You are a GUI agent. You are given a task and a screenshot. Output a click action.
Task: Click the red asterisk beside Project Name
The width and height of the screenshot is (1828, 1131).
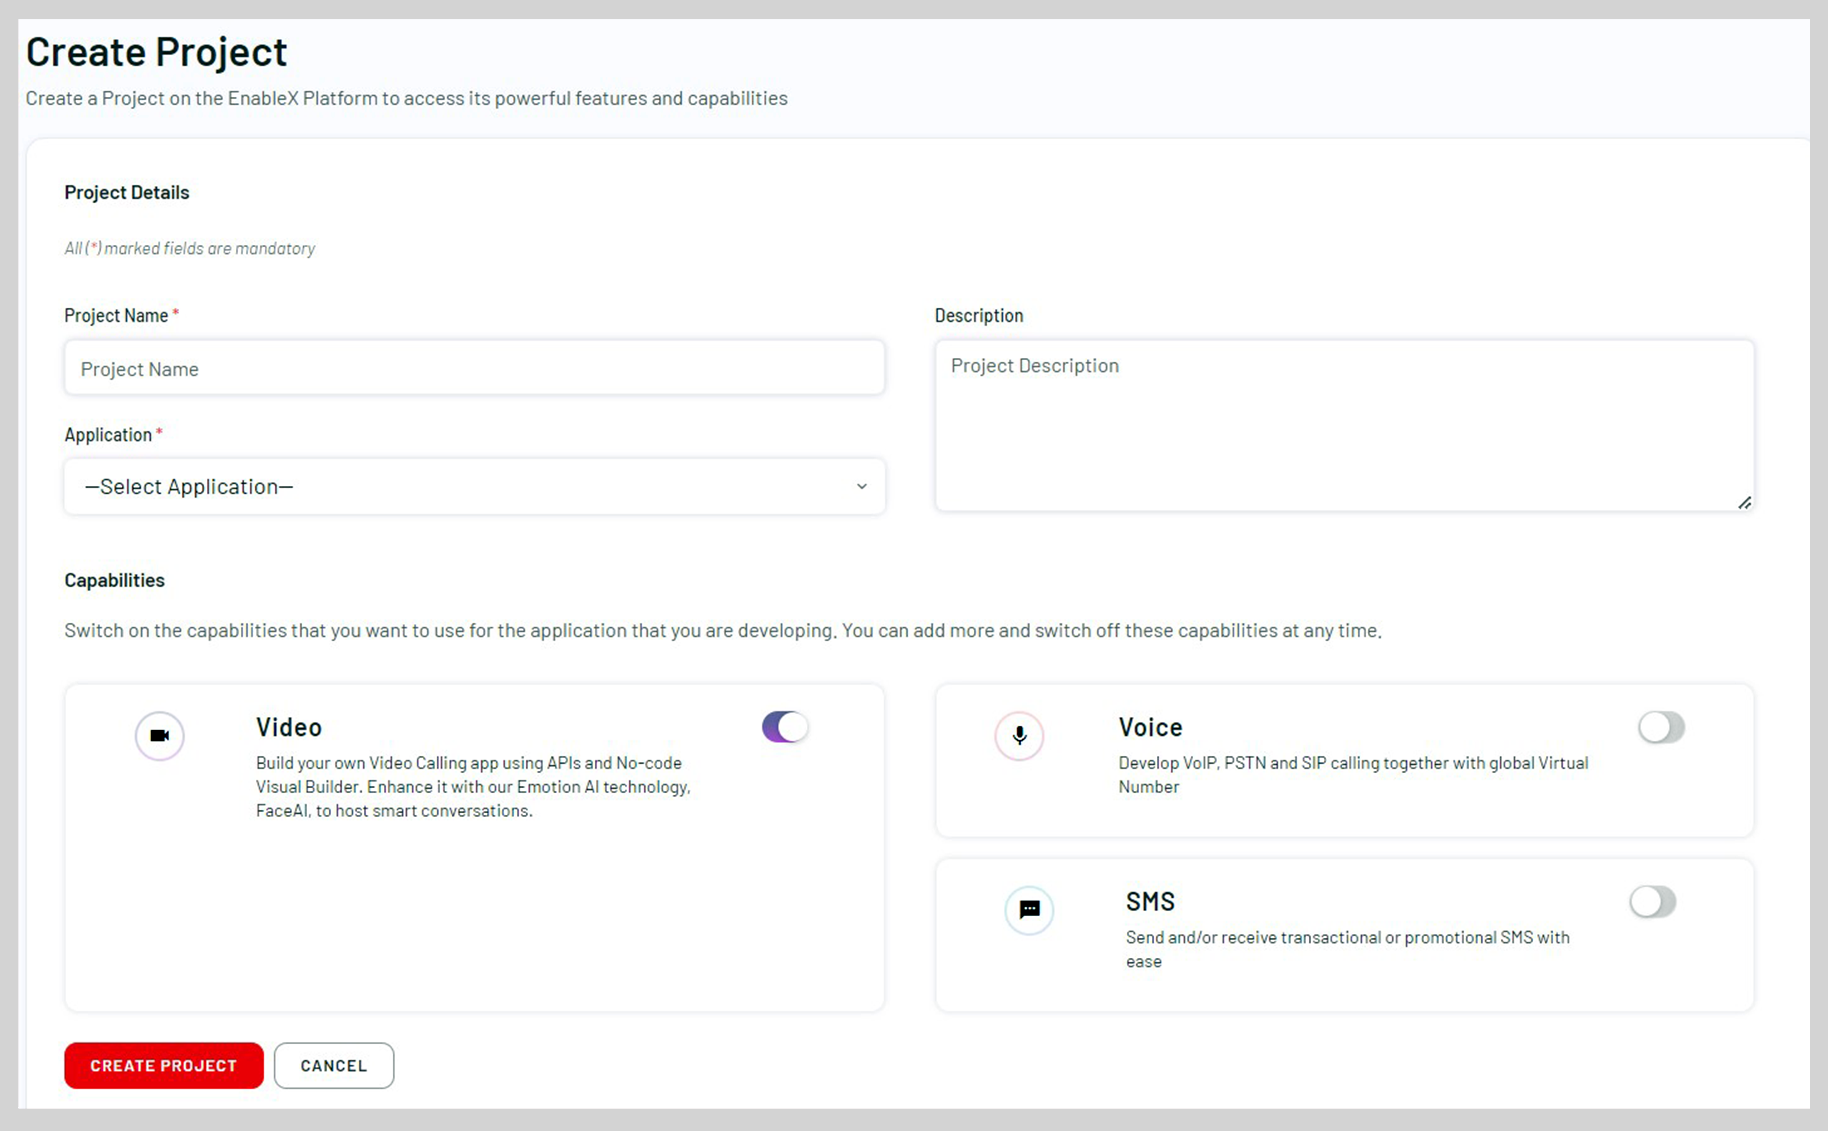[176, 312]
